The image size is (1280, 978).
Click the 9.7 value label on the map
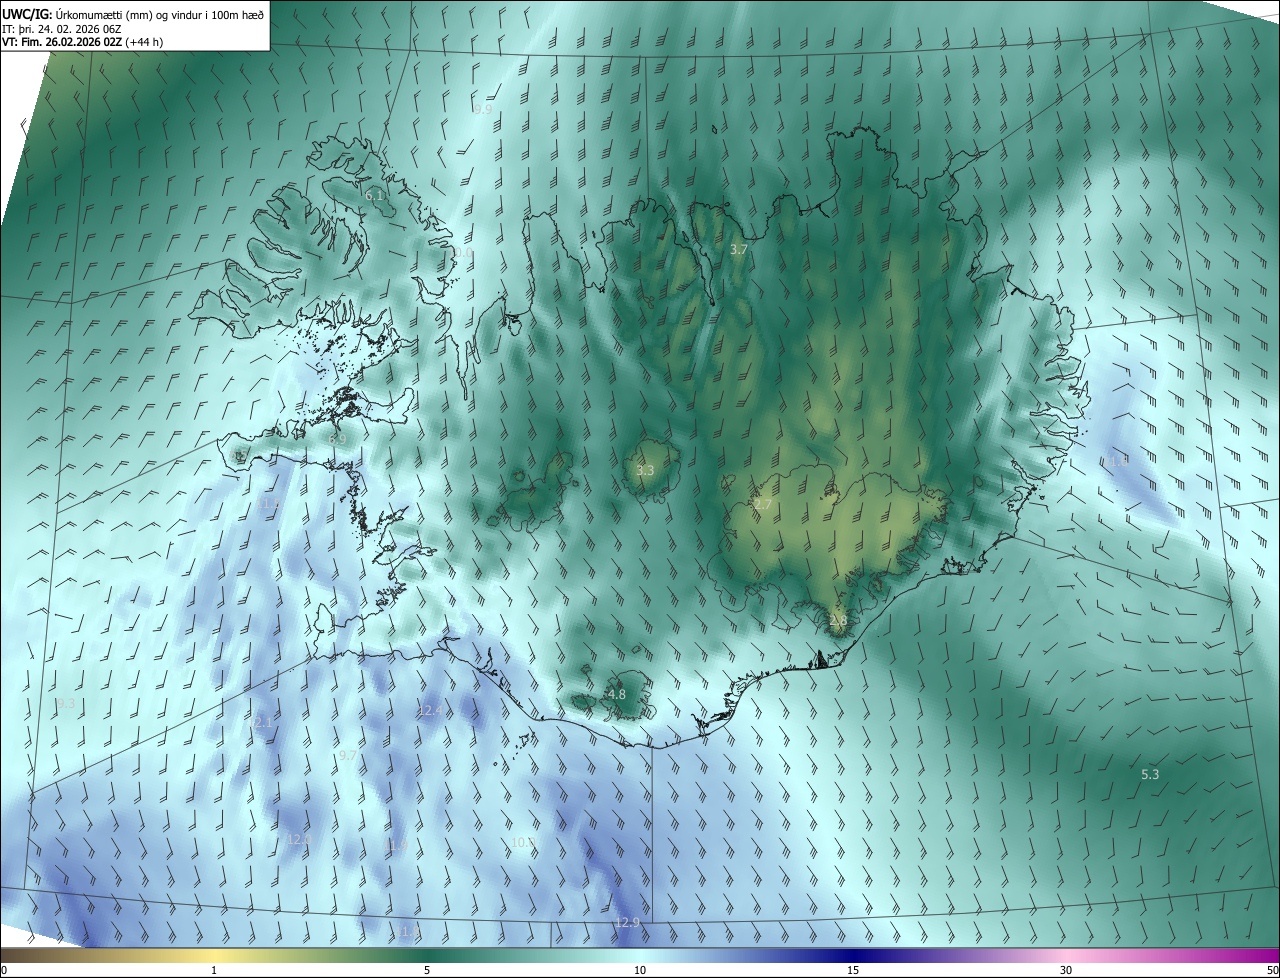tap(348, 755)
